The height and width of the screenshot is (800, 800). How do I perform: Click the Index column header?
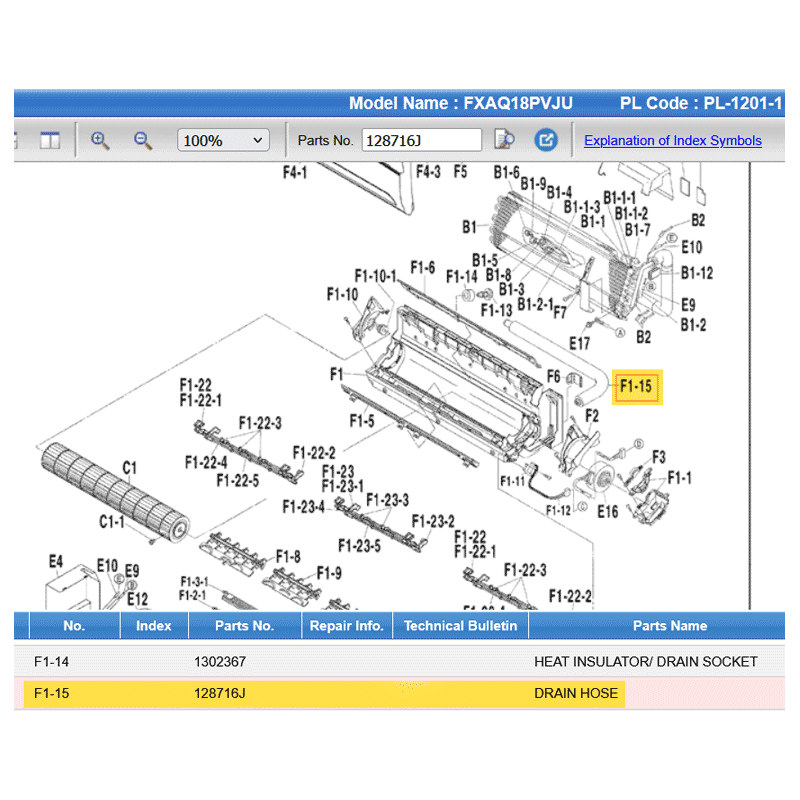tap(154, 626)
